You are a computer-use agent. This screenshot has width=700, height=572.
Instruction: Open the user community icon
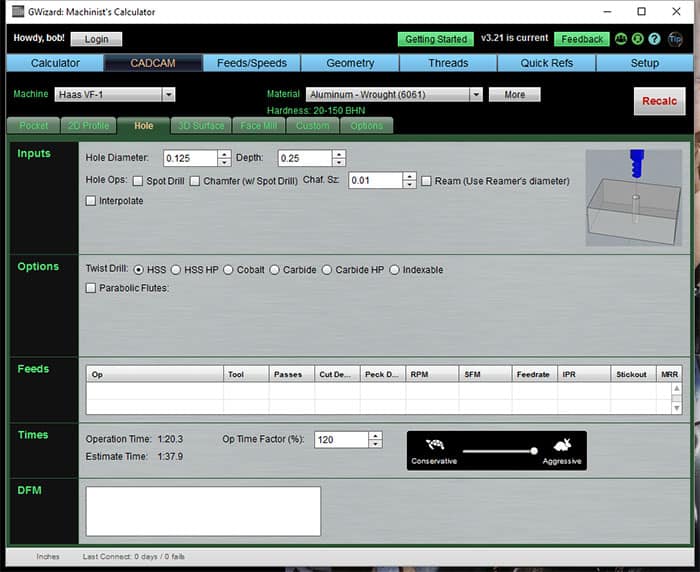click(x=621, y=39)
